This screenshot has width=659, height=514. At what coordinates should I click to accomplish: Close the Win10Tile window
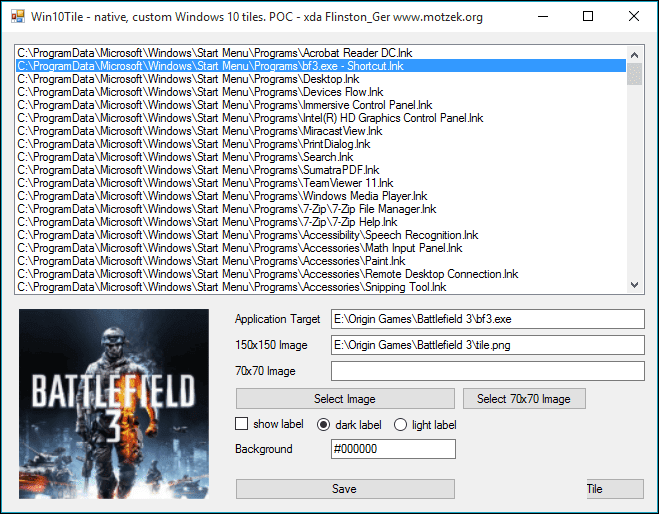[x=634, y=16]
